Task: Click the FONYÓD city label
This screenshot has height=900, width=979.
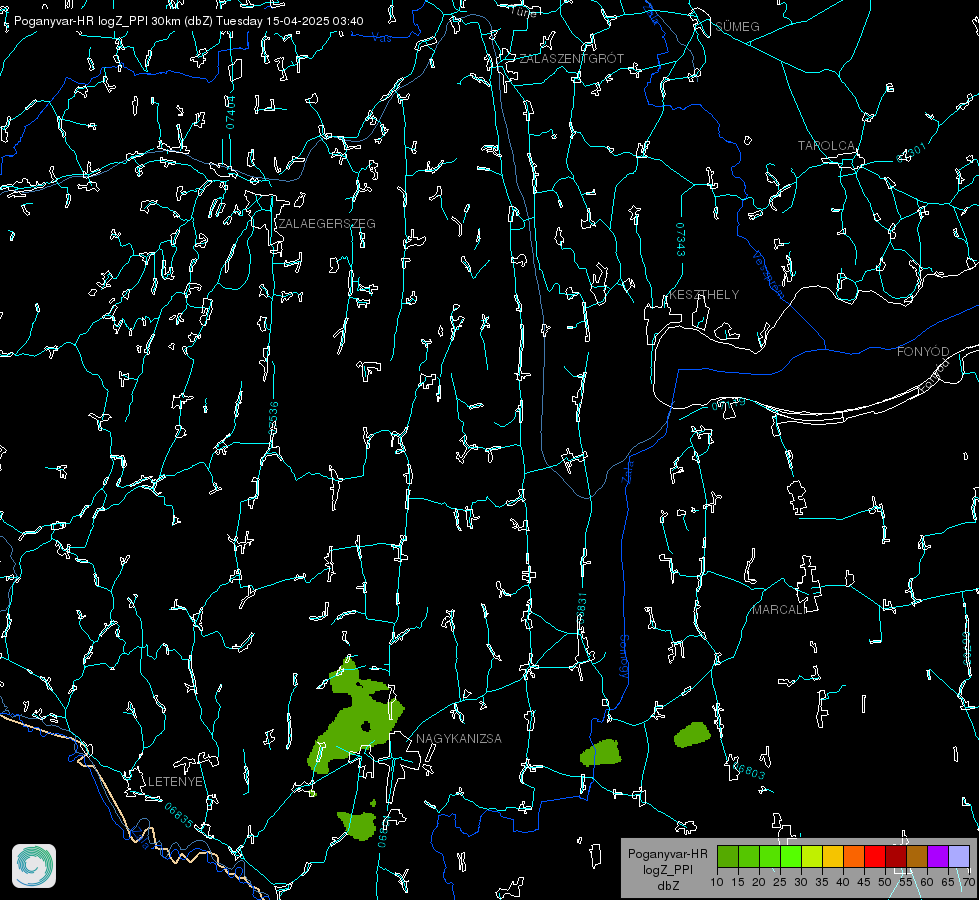Action: 923,352
